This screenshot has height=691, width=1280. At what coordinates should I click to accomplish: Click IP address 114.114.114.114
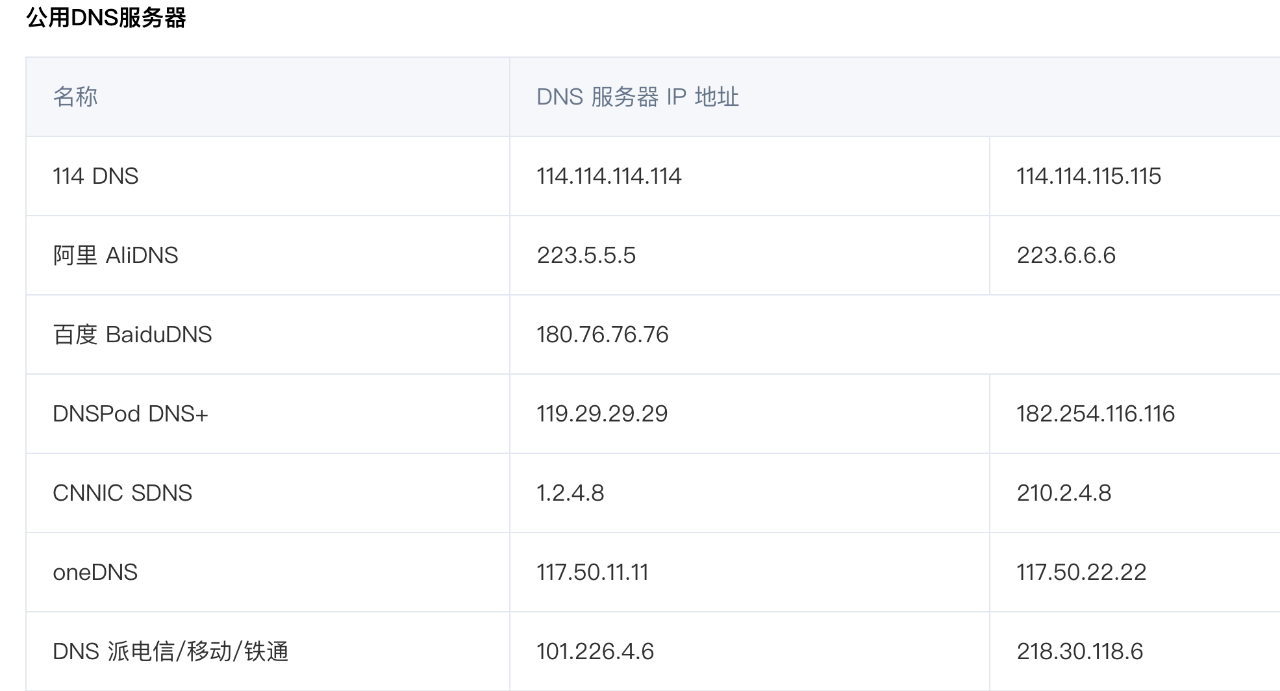pos(609,177)
